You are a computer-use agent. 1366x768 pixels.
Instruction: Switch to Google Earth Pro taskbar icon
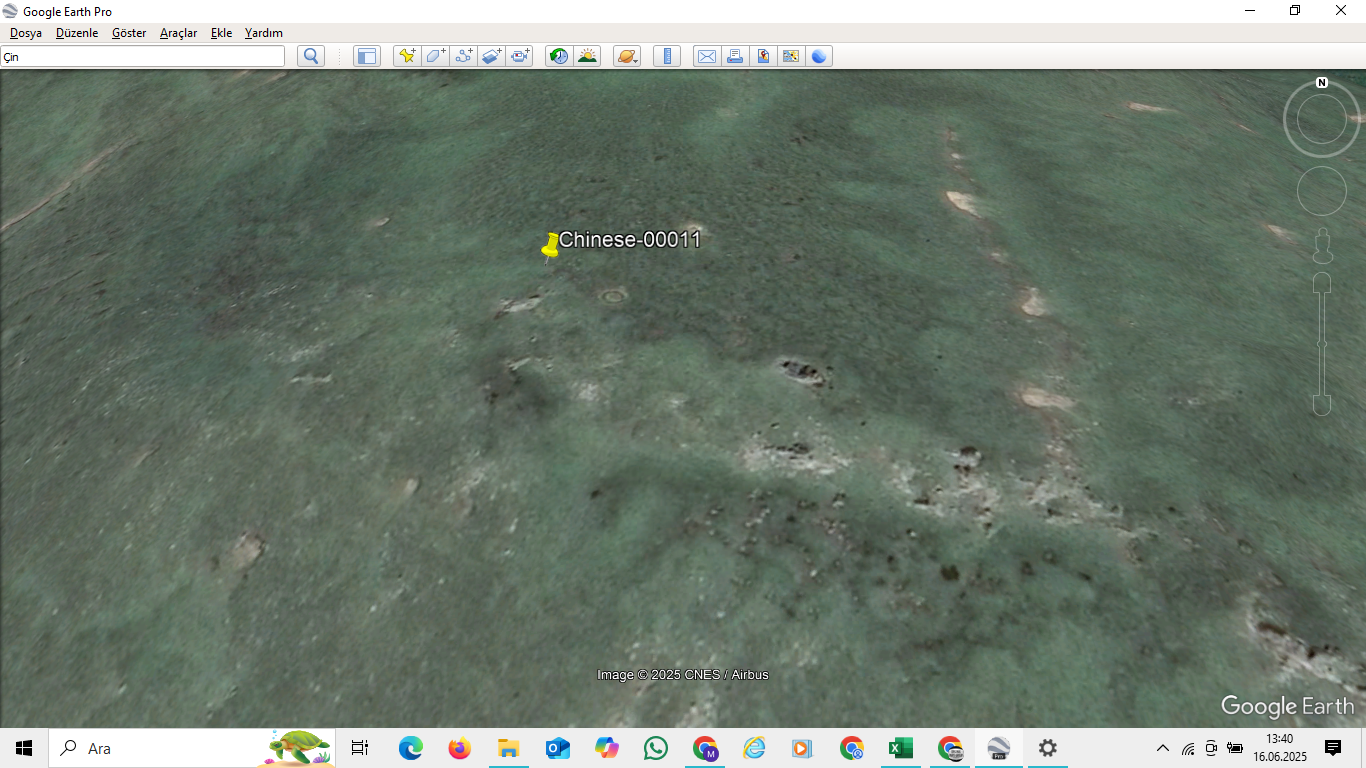[999, 748]
